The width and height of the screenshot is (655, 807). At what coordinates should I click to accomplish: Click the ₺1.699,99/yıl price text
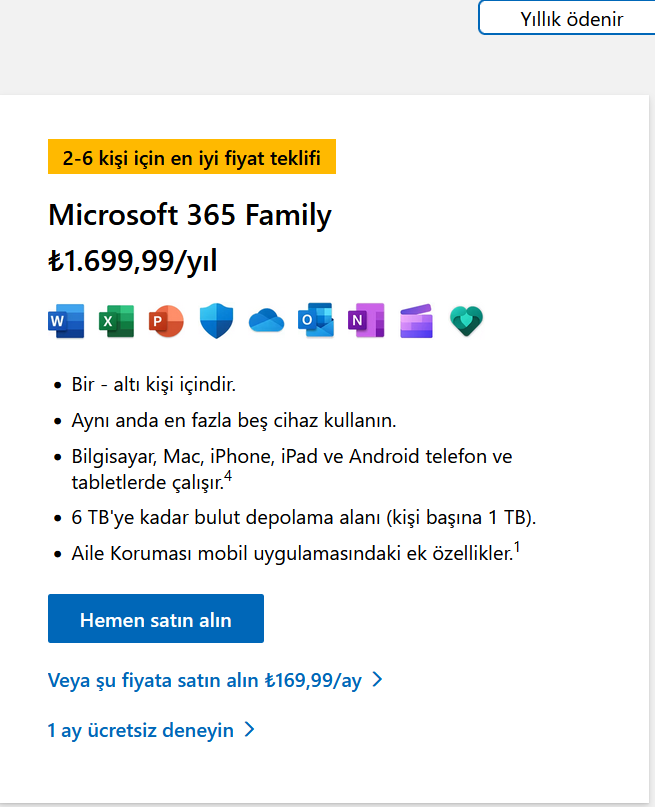coord(132,262)
